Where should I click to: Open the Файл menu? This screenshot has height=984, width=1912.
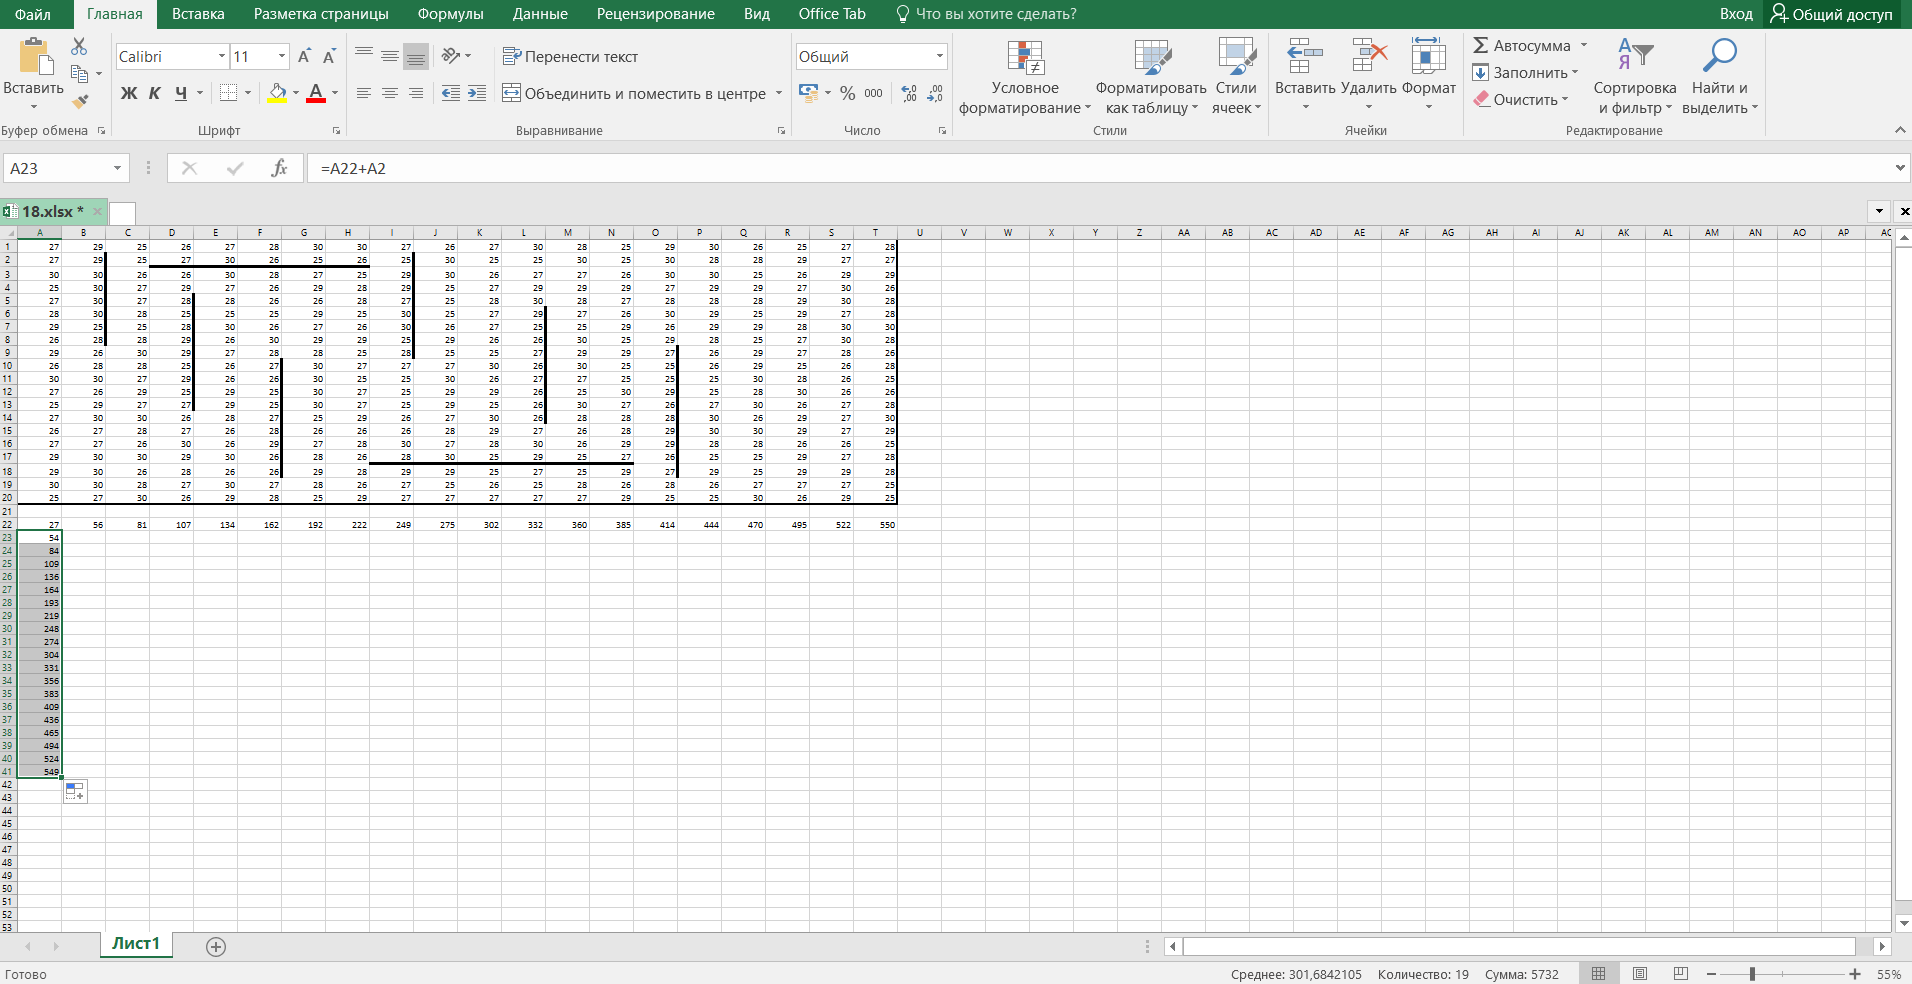click(33, 14)
